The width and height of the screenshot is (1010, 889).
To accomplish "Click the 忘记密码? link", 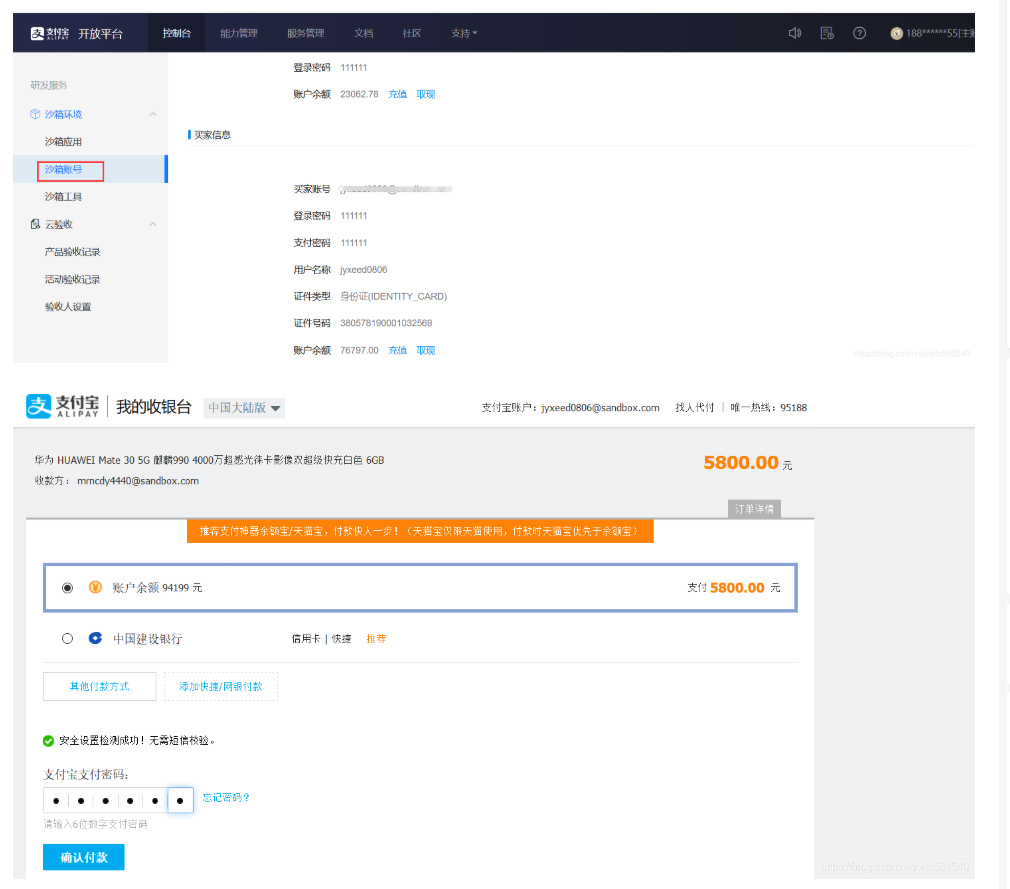I will click(x=226, y=798).
